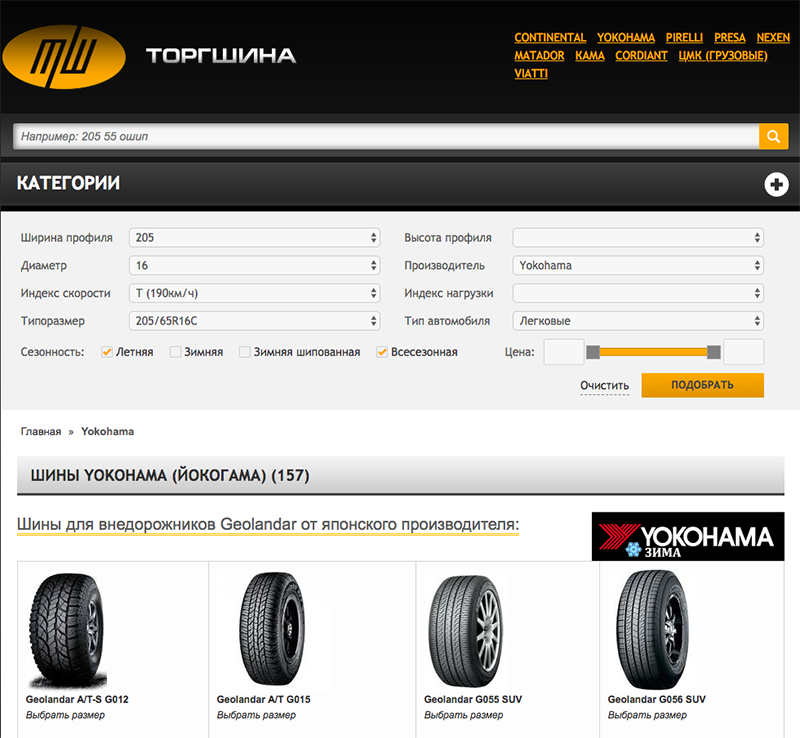
Task: Click the ПОДОБРАТЬ button
Action: [703, 385]
